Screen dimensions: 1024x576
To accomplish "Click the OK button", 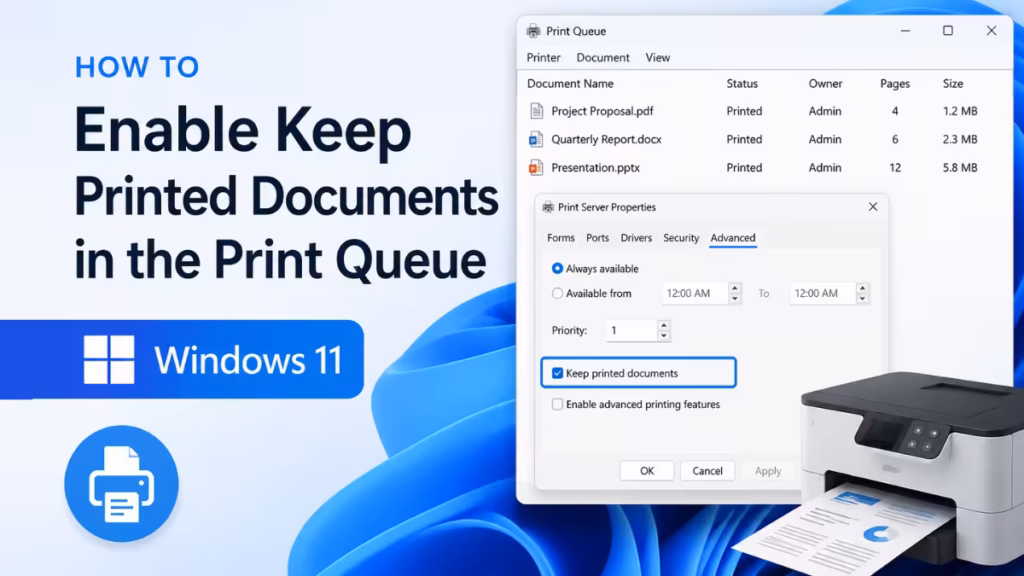I will (x=647, y=471).
